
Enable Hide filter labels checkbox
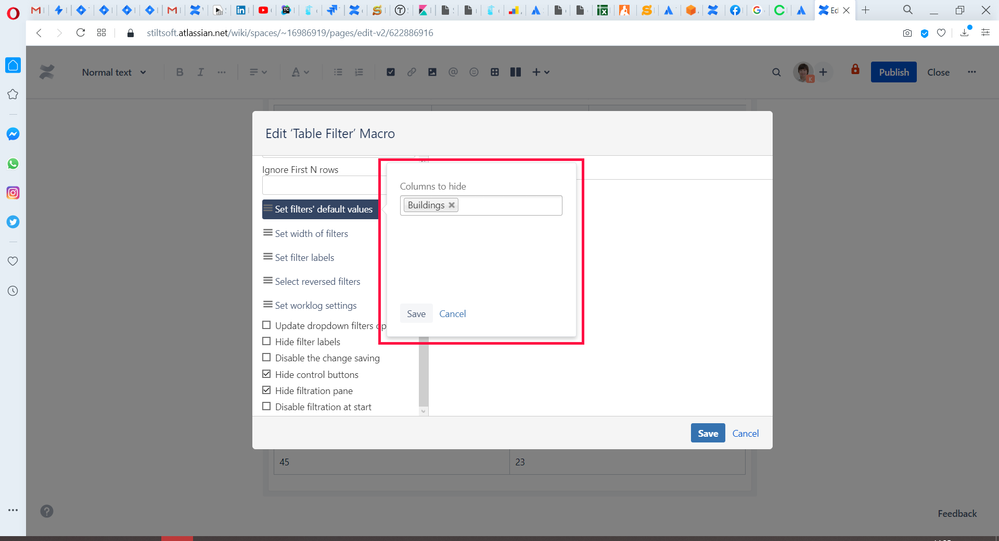[266, 342]
